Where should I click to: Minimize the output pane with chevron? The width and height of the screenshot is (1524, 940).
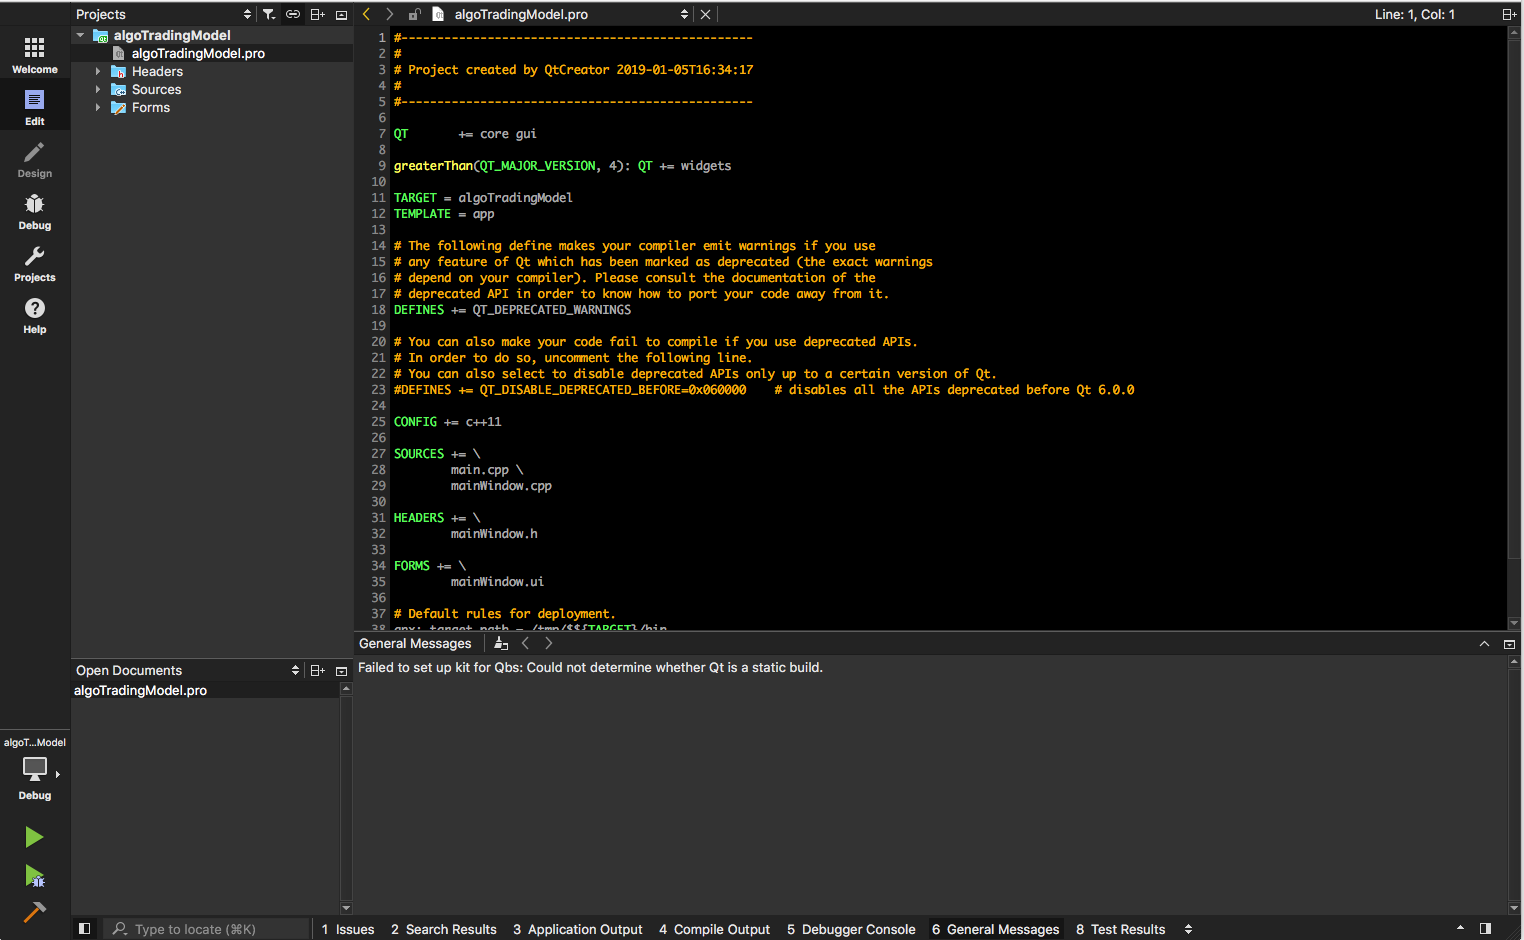[x=1484, y=643]
